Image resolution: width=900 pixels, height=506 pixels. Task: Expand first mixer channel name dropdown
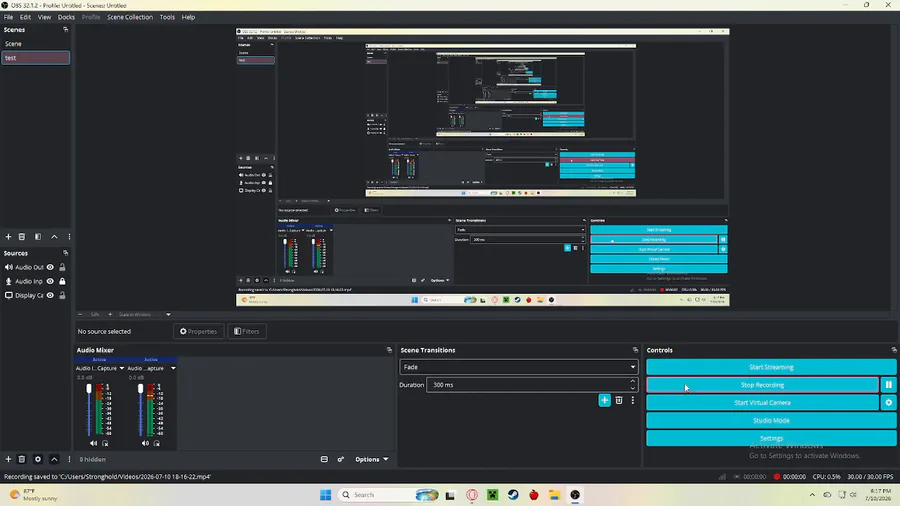point(122,368)
